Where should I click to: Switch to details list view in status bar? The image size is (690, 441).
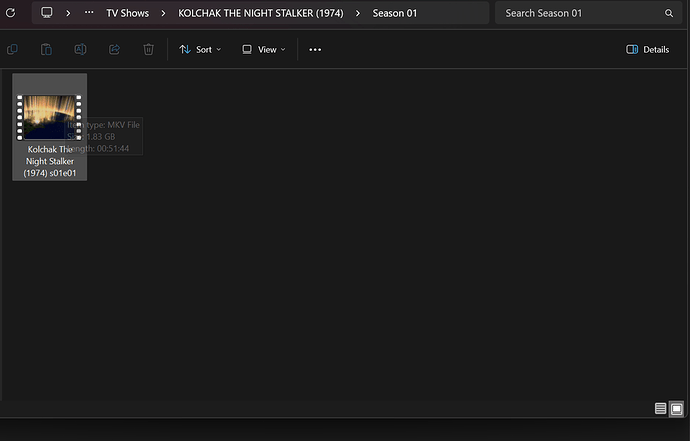click(660, 408)
